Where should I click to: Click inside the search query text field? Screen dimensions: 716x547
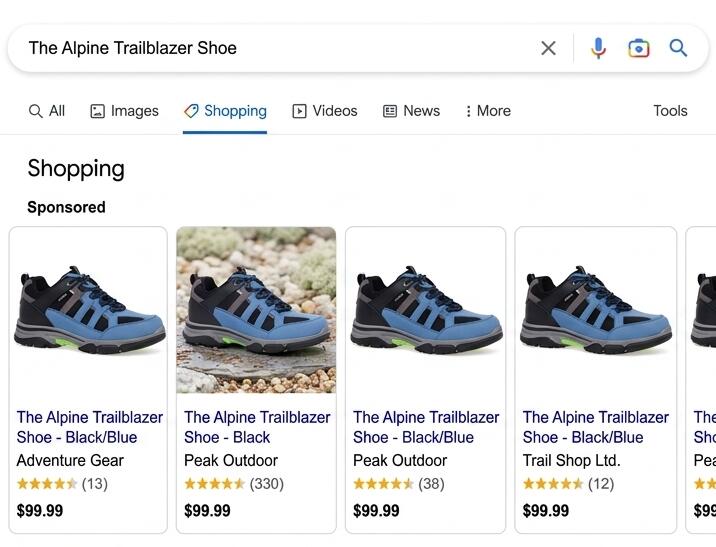pyautogui.click(x=274, y=48)
